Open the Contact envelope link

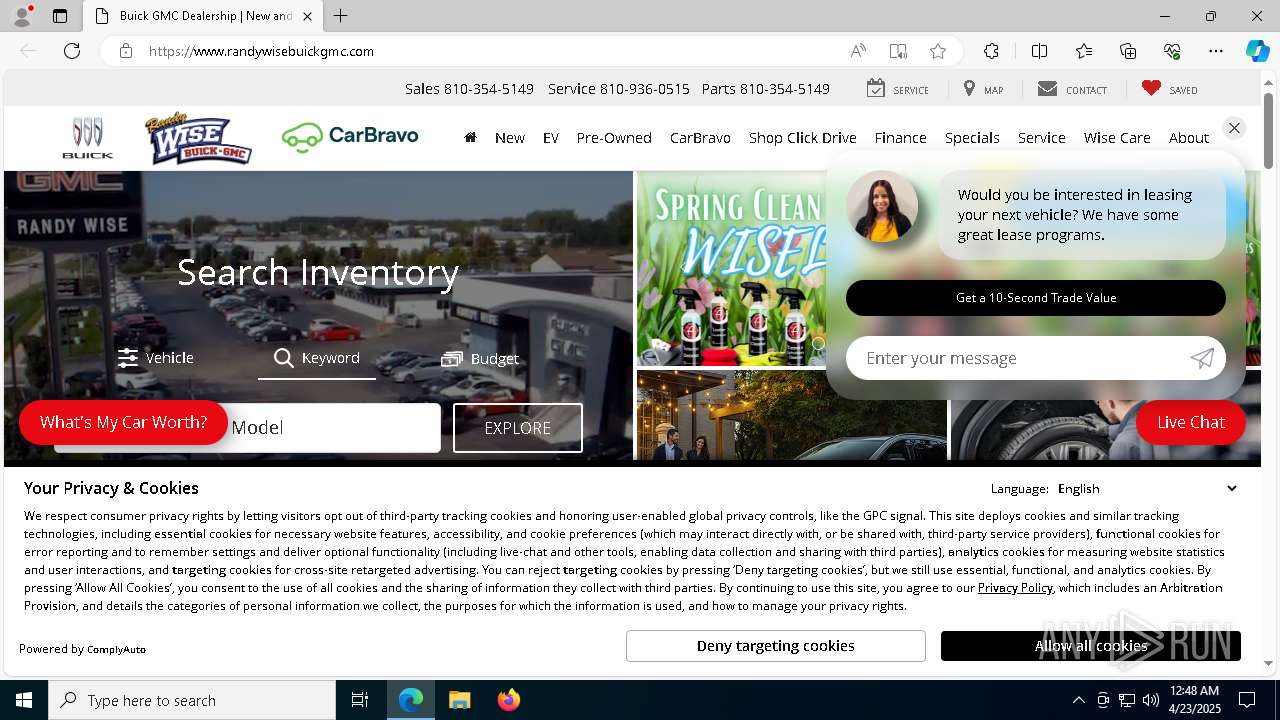[1072, 89]
